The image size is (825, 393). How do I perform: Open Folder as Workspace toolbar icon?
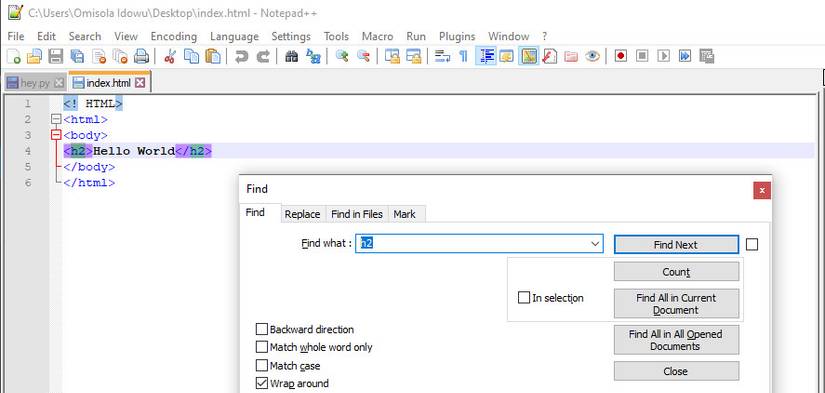tap(571, 56)
